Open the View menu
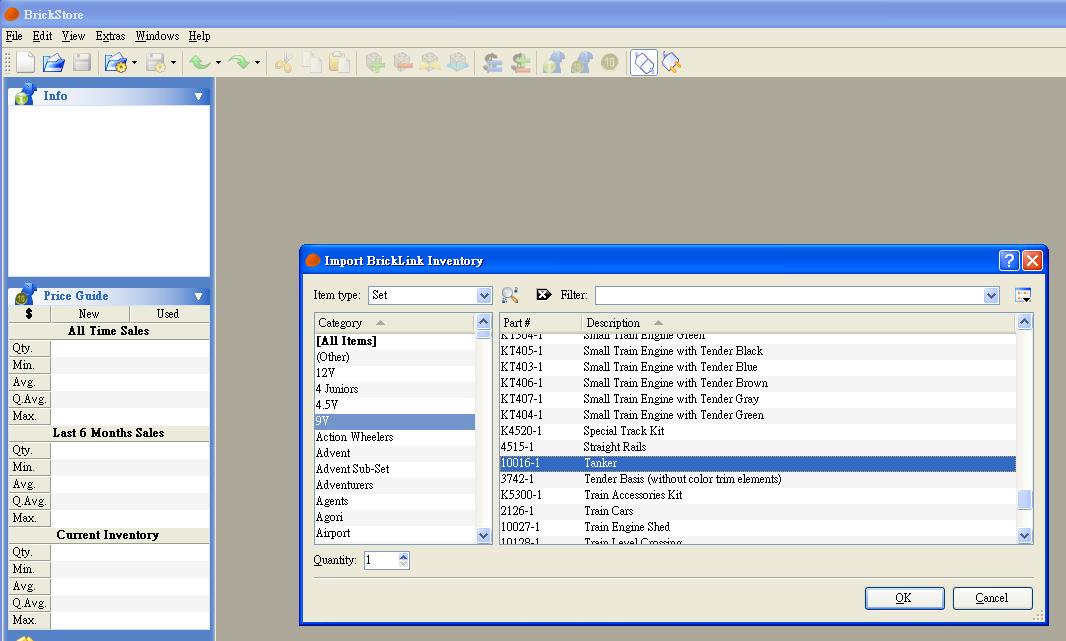Image resolution: width=1066 pixels, height=641 pixels. (73, 36)
